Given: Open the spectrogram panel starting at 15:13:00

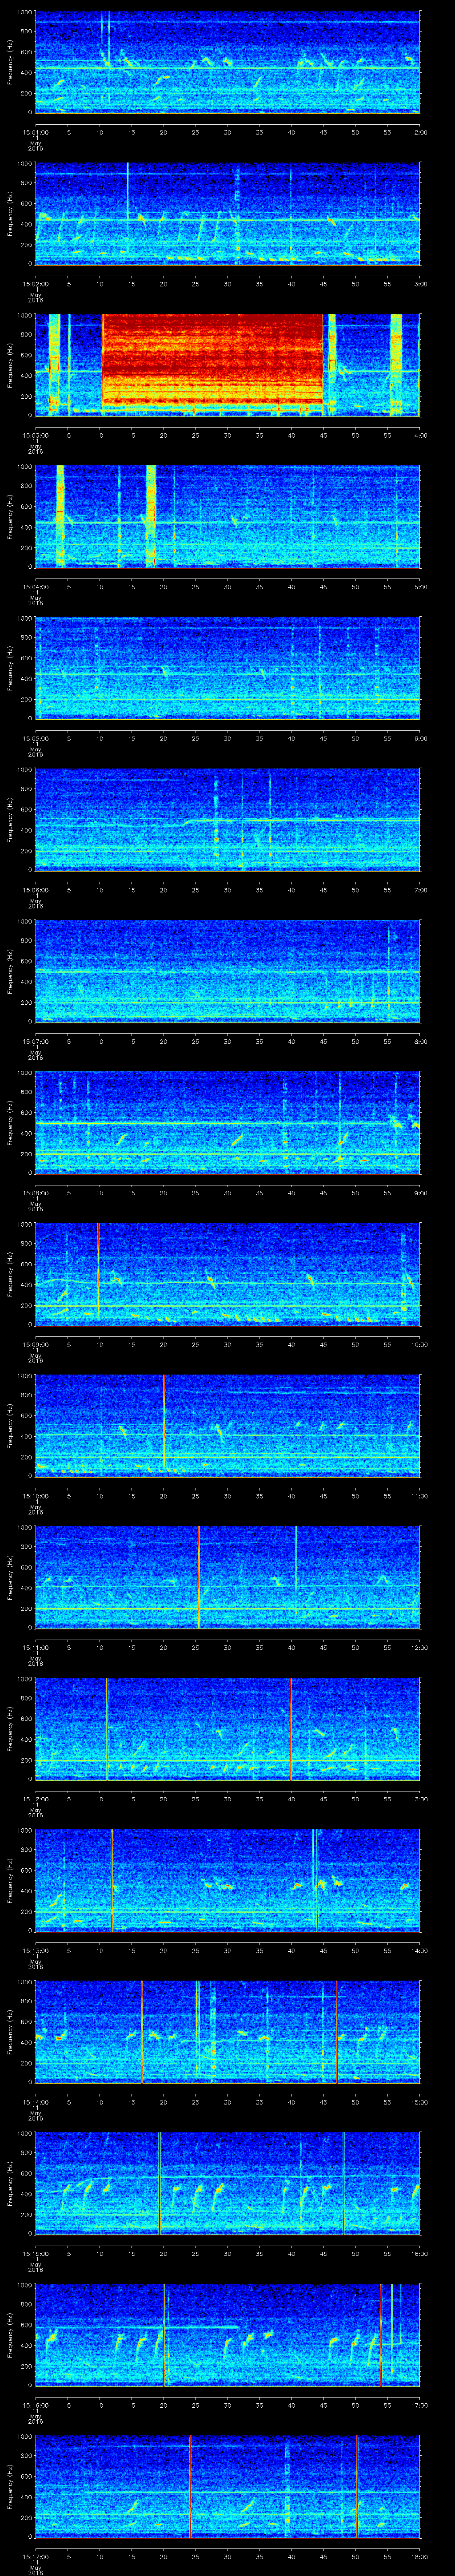Looking at the screenshot, I should point(227,1880).
